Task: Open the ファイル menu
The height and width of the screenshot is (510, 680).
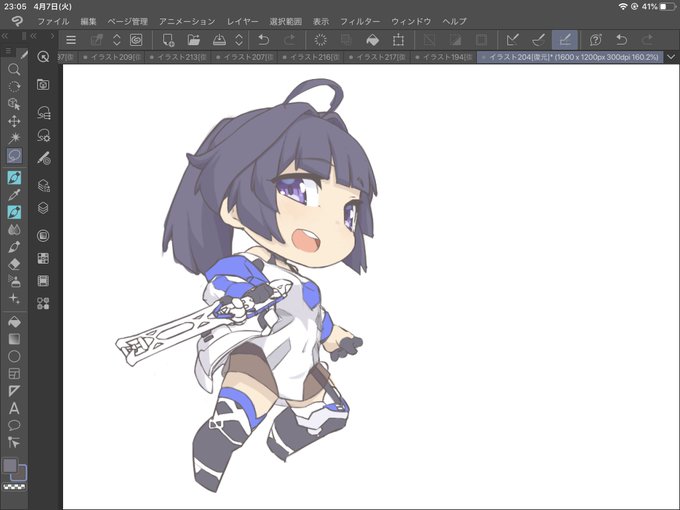Action: pyautogui.click(x=53, y=21)
